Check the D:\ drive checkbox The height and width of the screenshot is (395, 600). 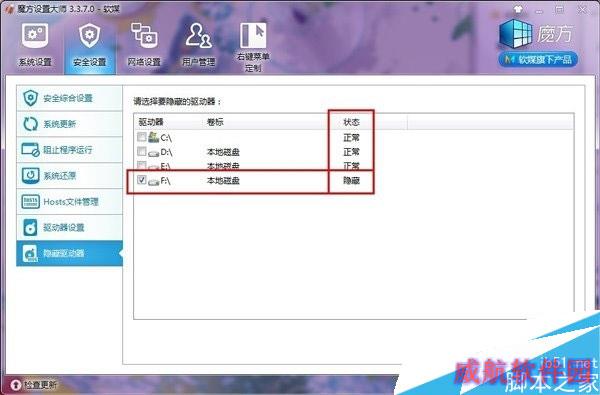142,152
